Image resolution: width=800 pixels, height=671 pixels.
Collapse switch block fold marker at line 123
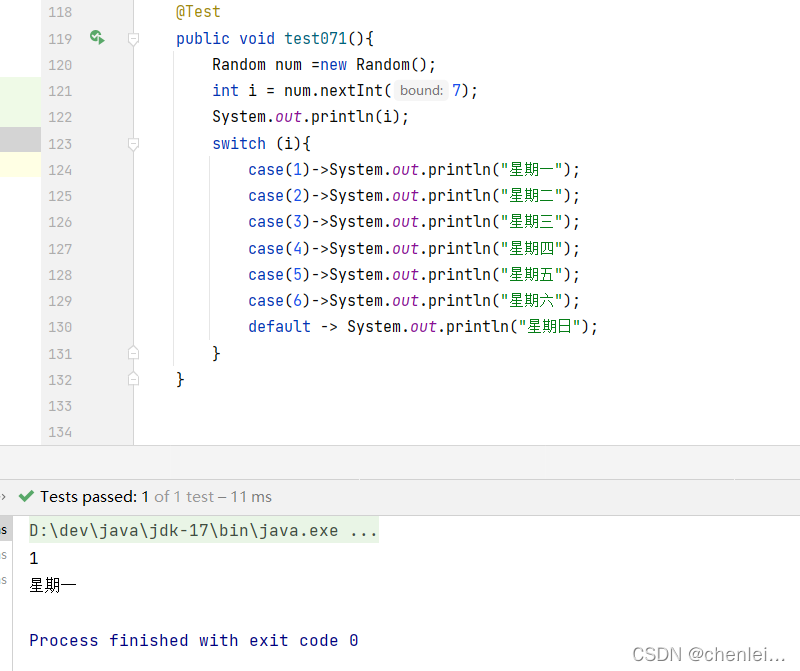click(x=133, y=144)
